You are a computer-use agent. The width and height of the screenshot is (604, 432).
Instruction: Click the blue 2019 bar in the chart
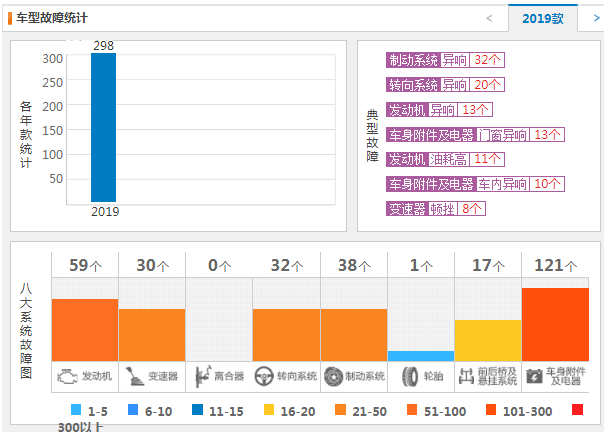(x=103, y=128)
